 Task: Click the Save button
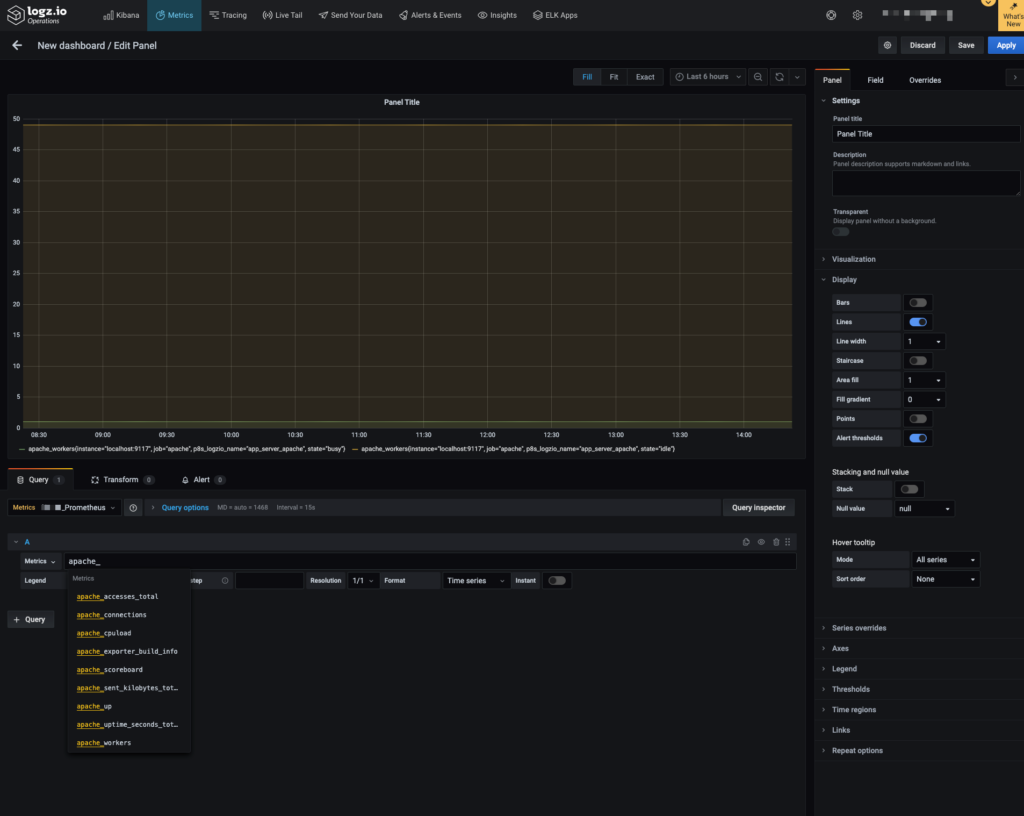pyautogui.click(x=966, y=45)
